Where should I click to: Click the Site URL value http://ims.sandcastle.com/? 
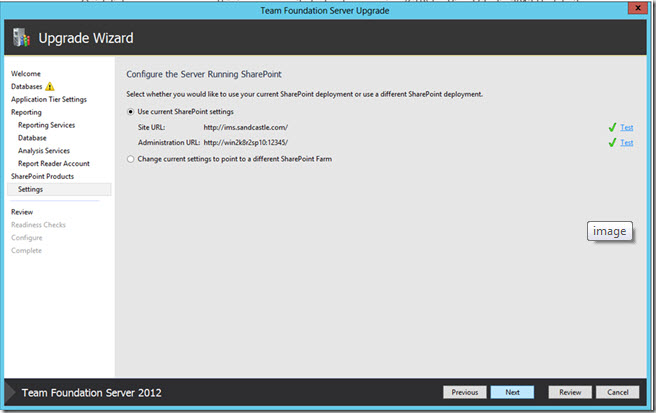pos(246,127)
